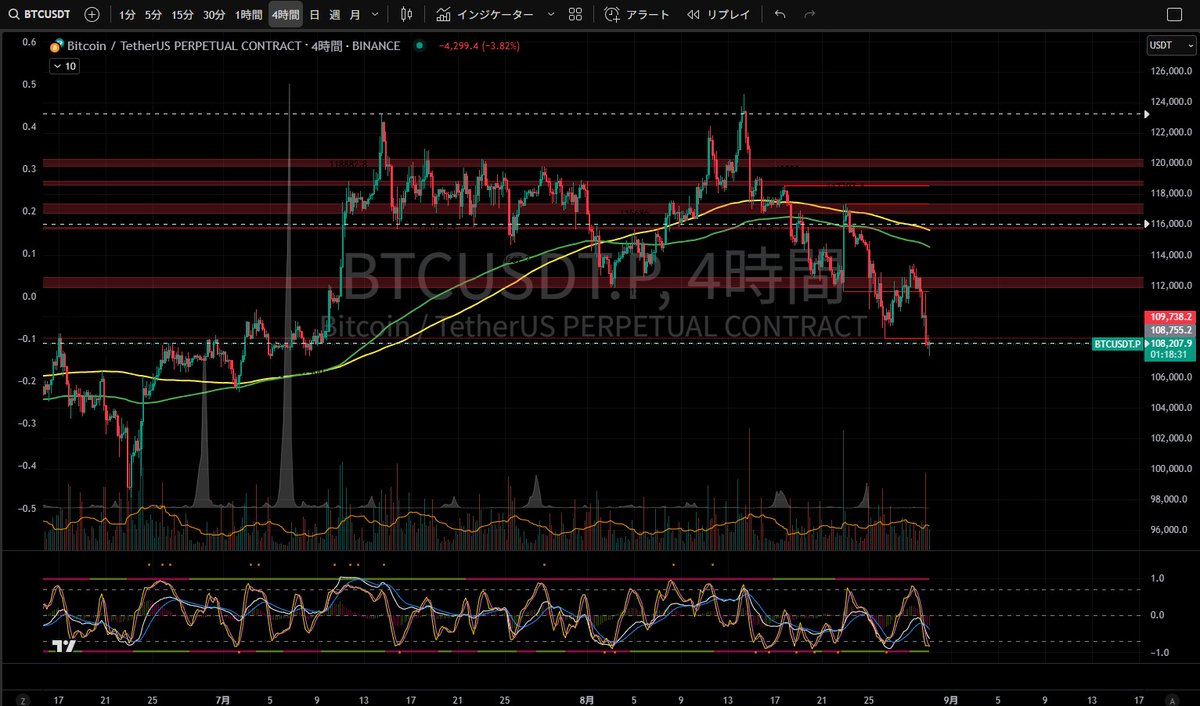Toggle fullscreen layout icon at top right
The image size is (1200, 706).
coord(1176,15)
